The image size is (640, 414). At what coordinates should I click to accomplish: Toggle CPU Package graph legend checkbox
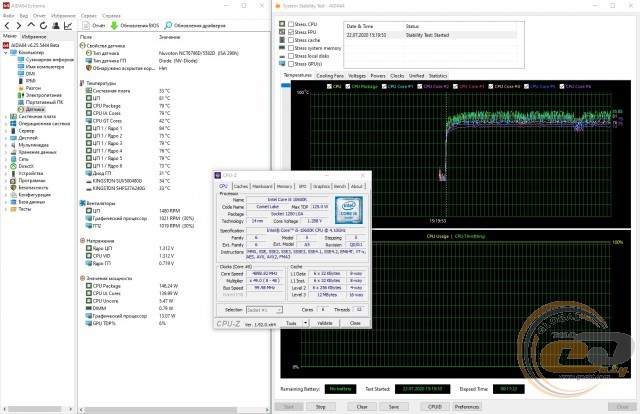[348, 87]
